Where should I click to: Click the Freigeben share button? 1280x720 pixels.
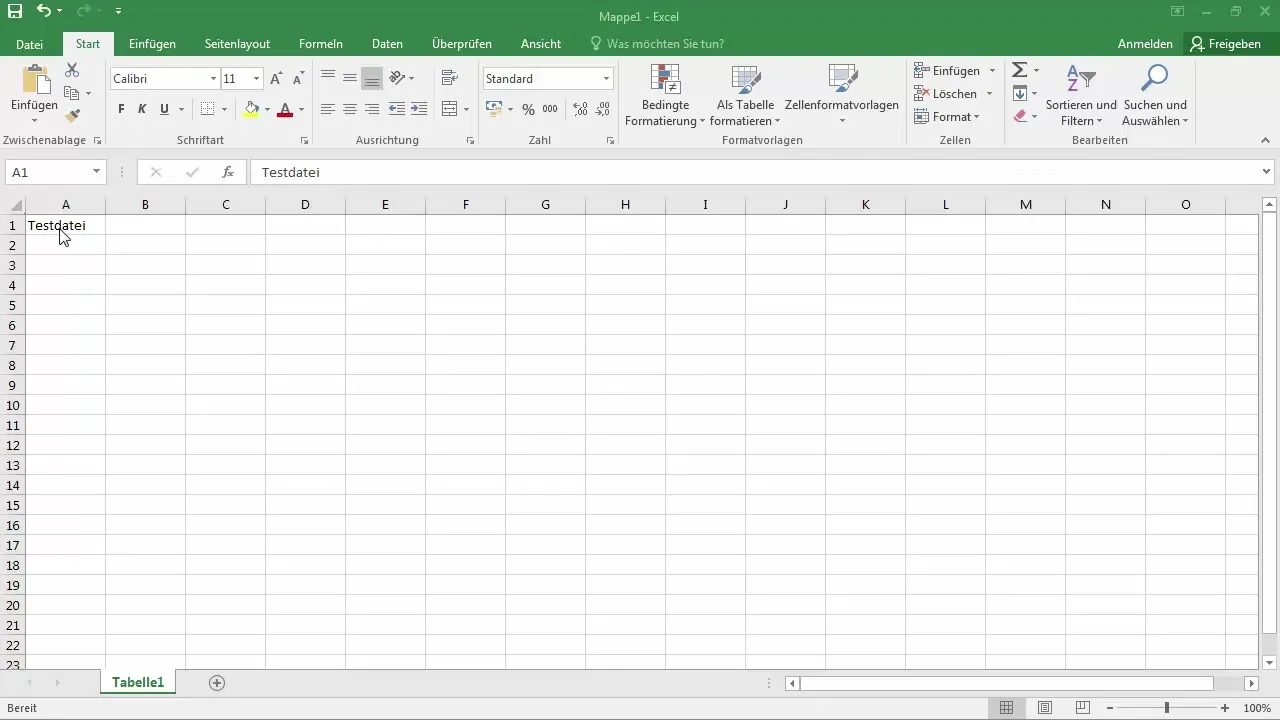tap(1225, 44)
